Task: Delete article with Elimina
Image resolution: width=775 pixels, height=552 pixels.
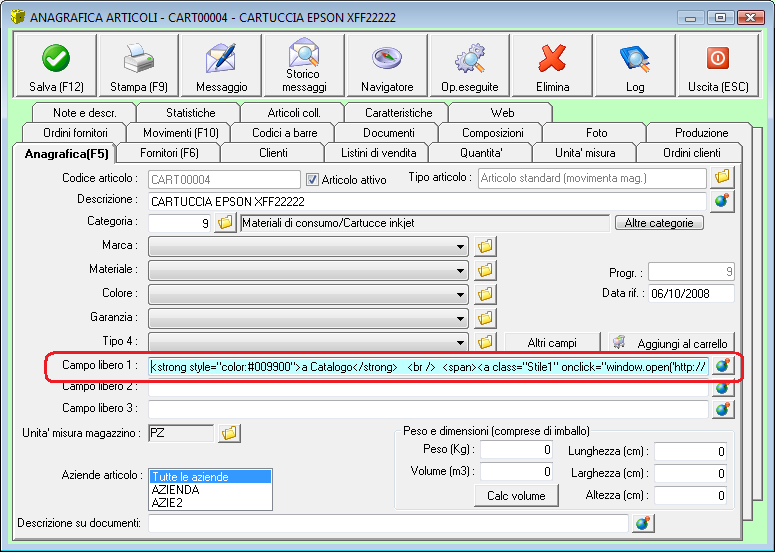Action: tap(552, 65)
